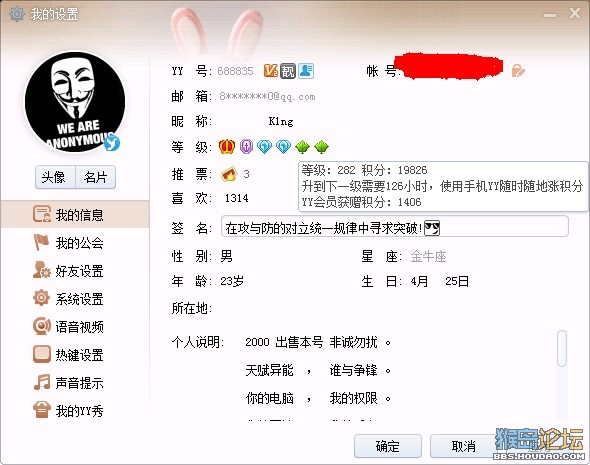This screenshot has height=465, width=590.
Task: Click the orange edit account icon
Action: pos(518,70)
